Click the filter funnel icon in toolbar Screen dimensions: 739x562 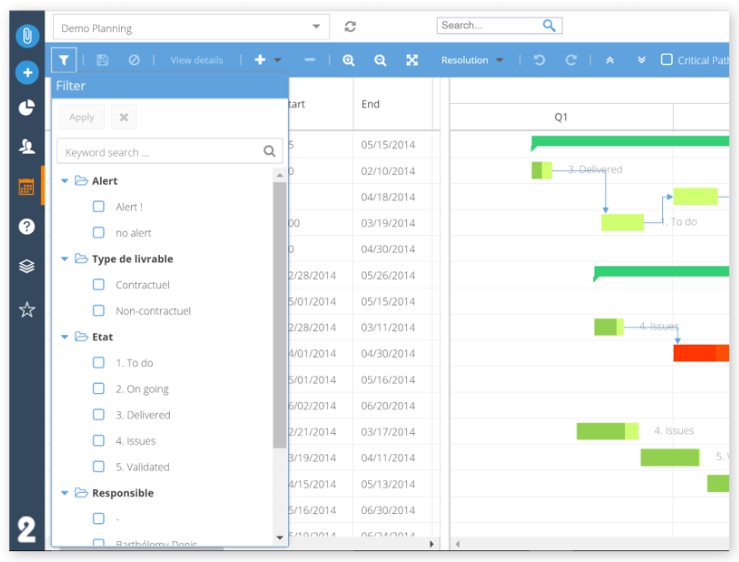tap(64, 60)
